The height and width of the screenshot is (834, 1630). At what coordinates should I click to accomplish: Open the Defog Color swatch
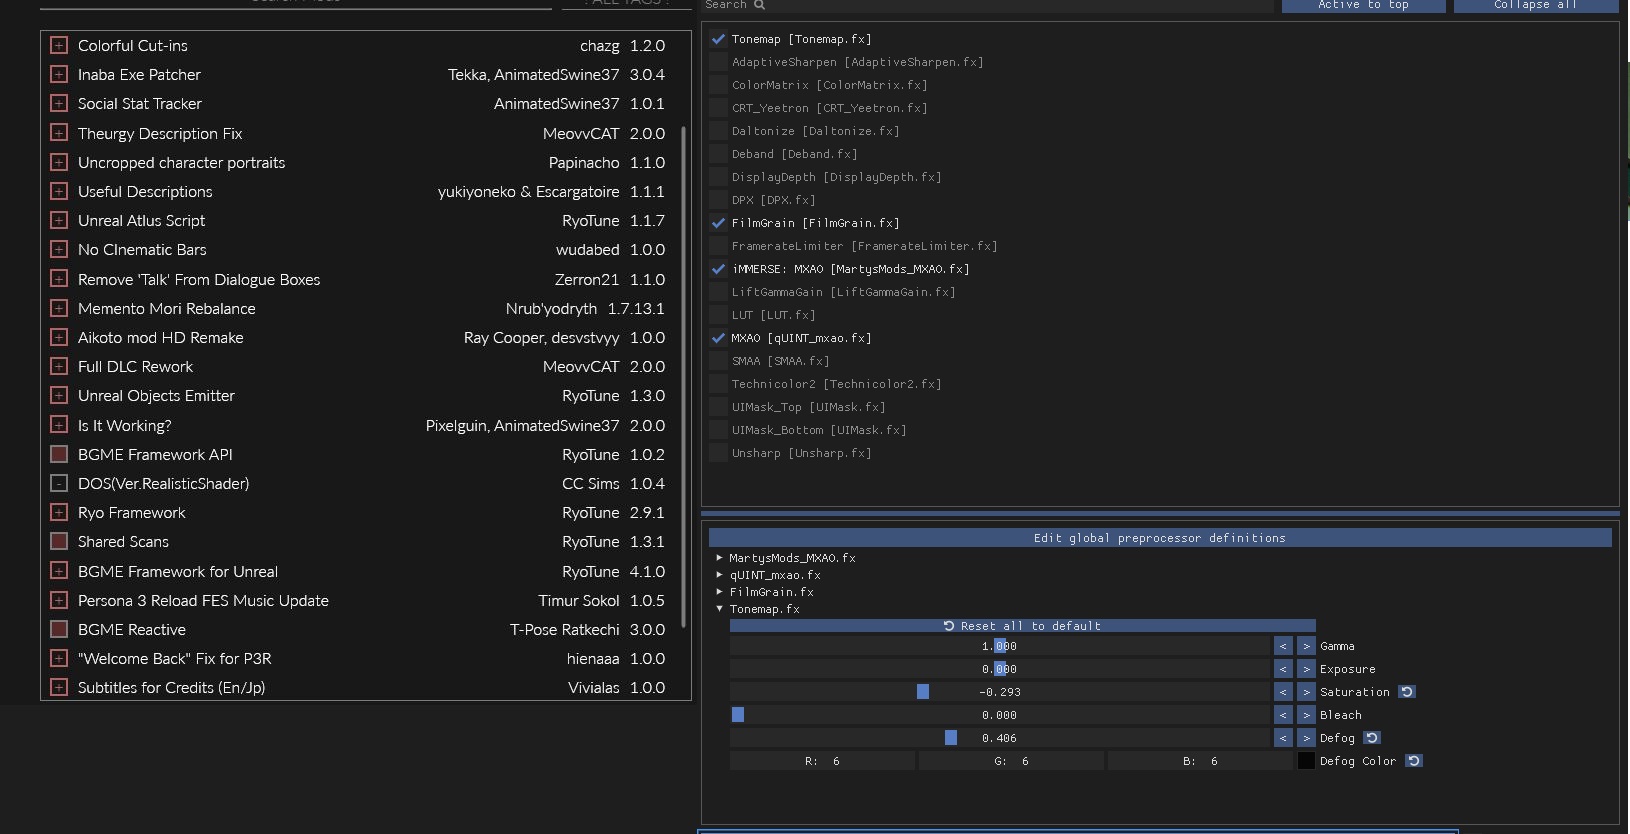[x=1306, y=761]
